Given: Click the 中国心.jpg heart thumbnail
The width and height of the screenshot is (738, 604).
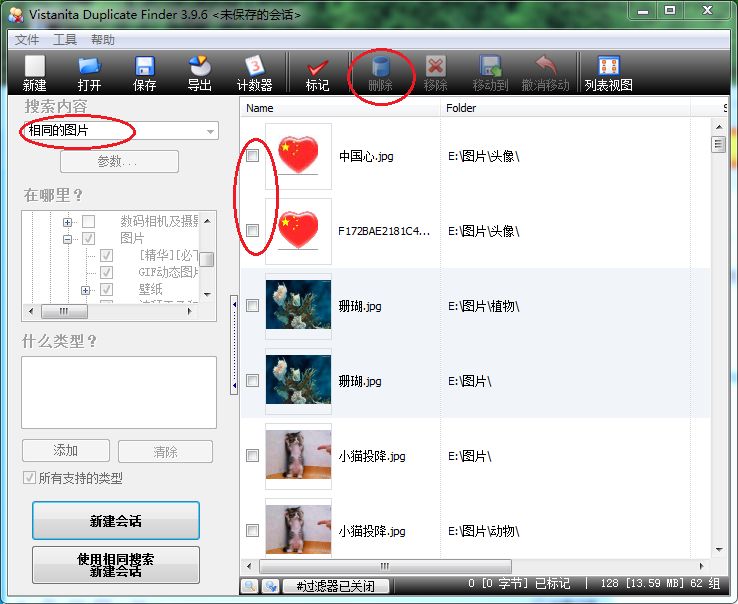Looking at the screenshot, I should click(x=298, y=156).
